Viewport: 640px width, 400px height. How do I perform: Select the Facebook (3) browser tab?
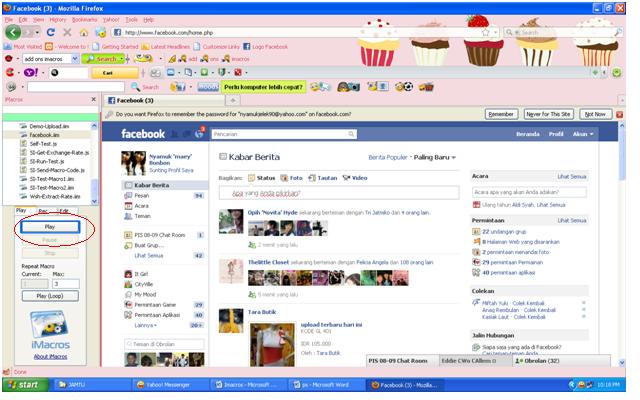click(x=164, y=100)
